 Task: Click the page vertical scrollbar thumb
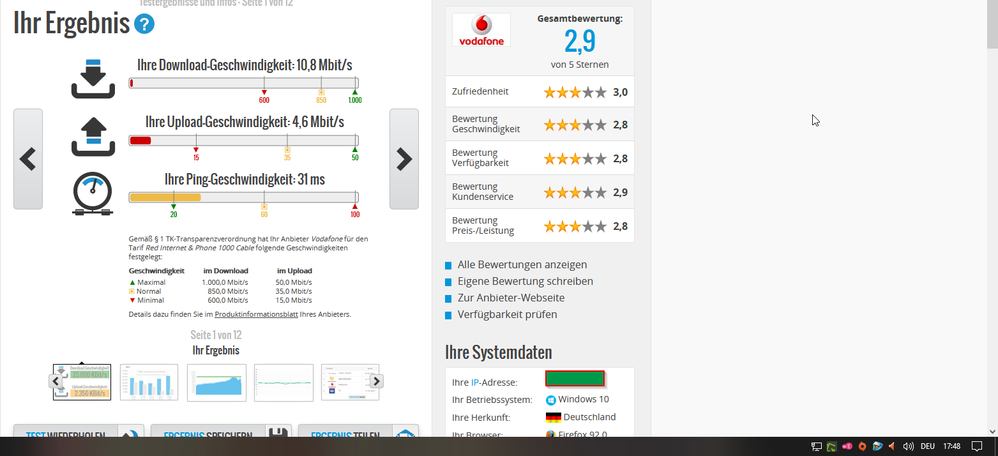point(992,24)
